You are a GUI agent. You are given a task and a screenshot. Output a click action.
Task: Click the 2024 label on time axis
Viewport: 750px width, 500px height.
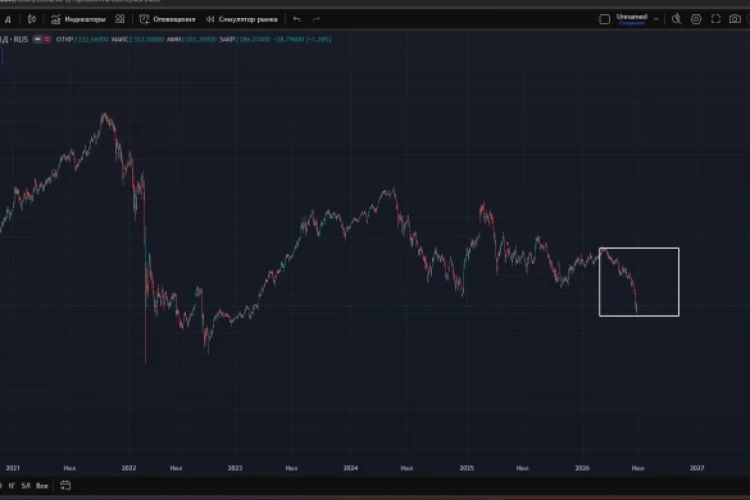(350, 468)
